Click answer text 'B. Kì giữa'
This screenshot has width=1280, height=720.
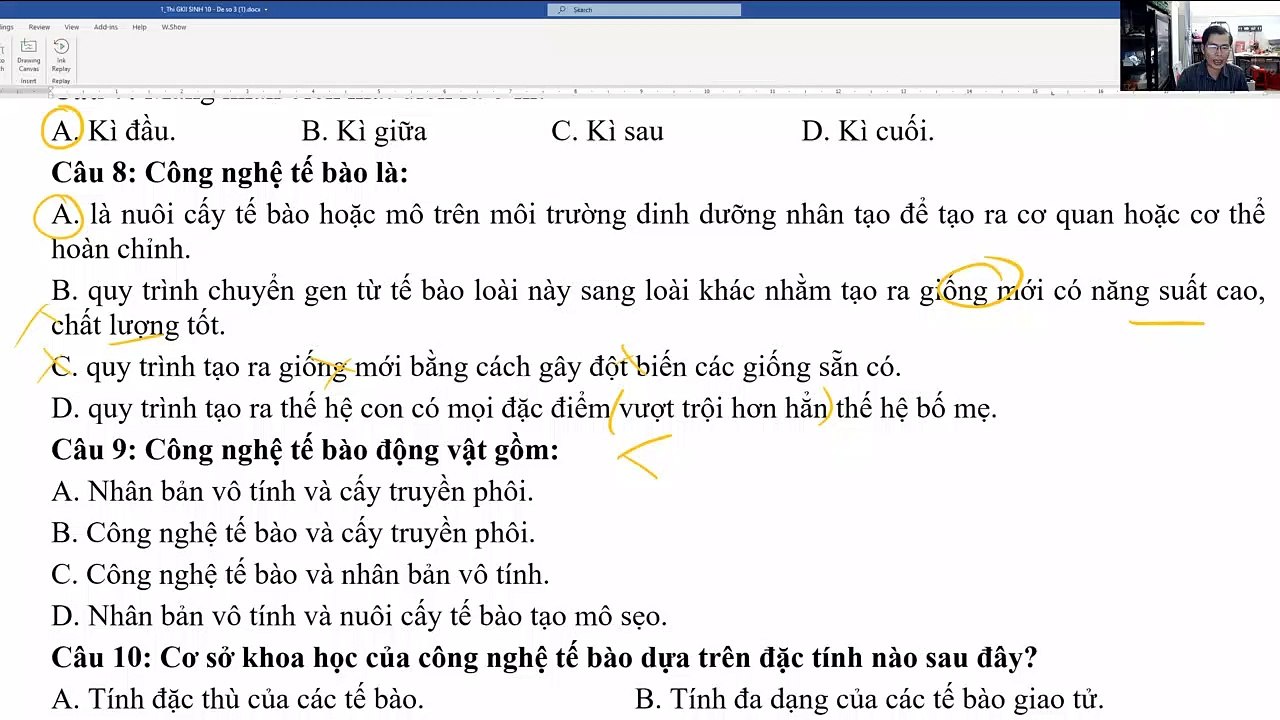tap(364, 131)
